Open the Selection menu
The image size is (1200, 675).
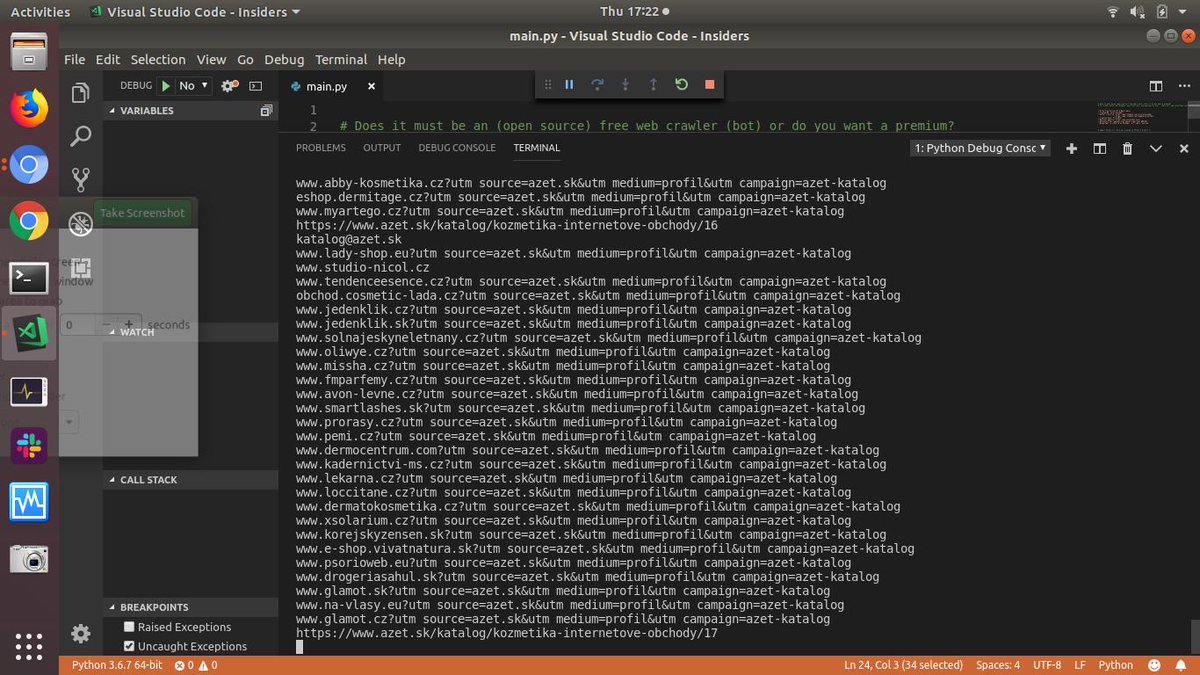pos(158,60)
